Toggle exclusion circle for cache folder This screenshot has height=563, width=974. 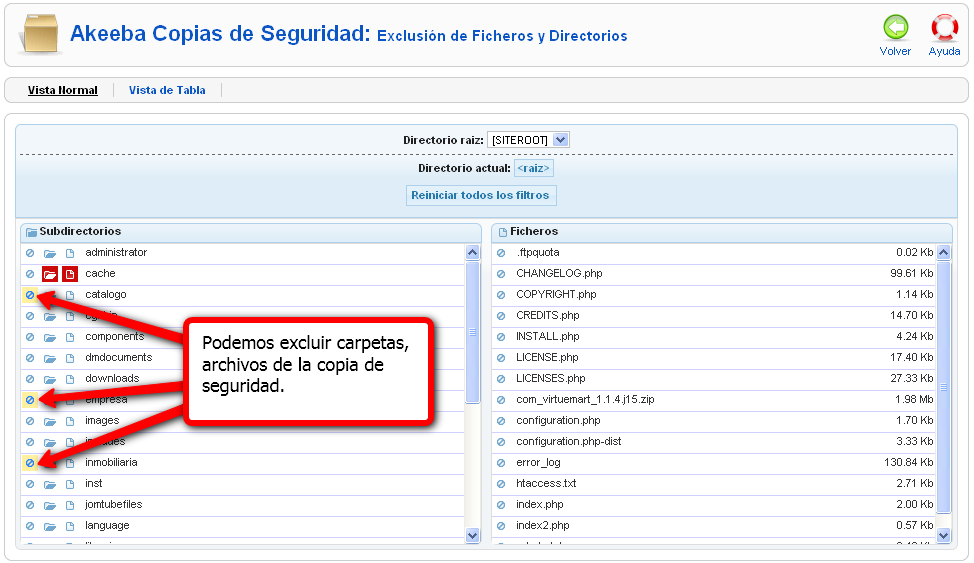30,274
